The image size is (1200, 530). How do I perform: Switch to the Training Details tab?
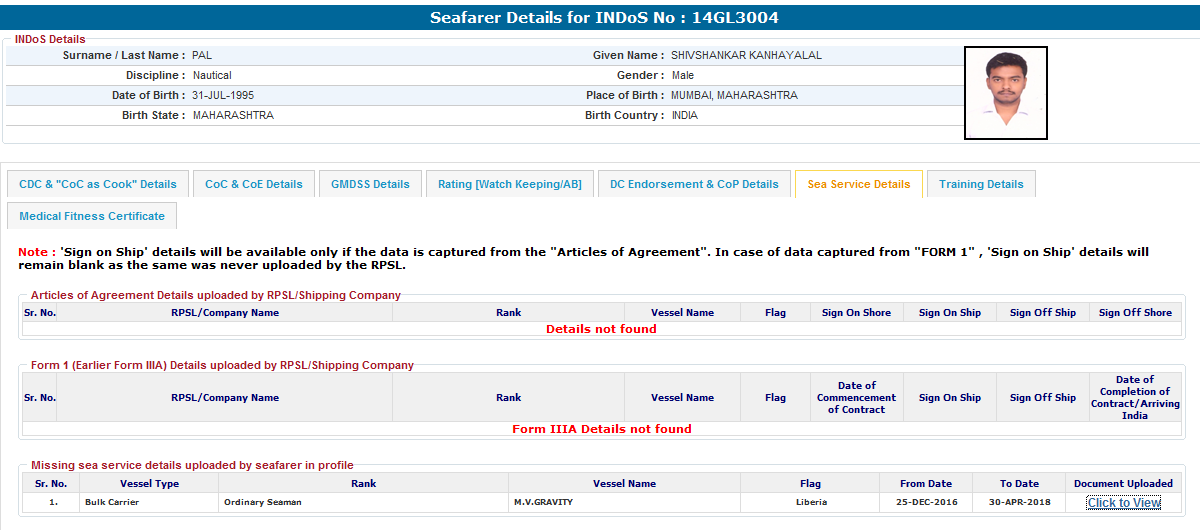pos(981,184)
